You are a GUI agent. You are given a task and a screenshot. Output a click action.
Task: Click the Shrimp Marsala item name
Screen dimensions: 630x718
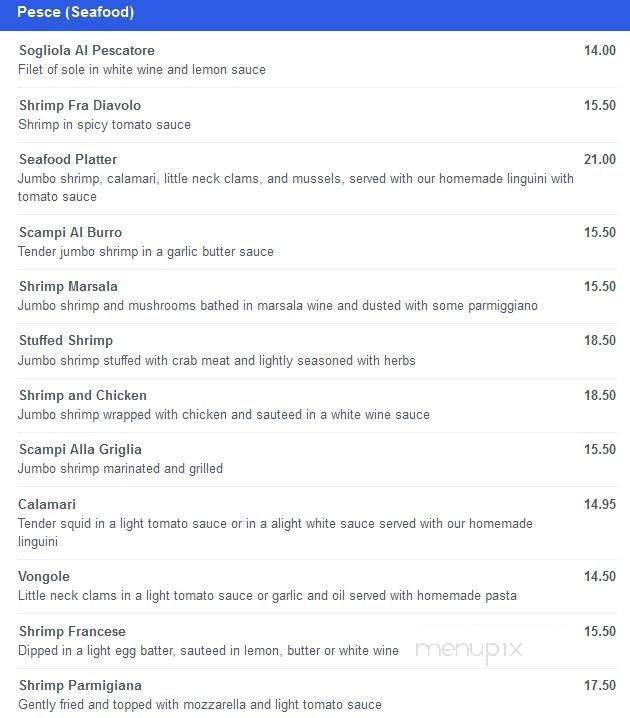tap(68, 286)
